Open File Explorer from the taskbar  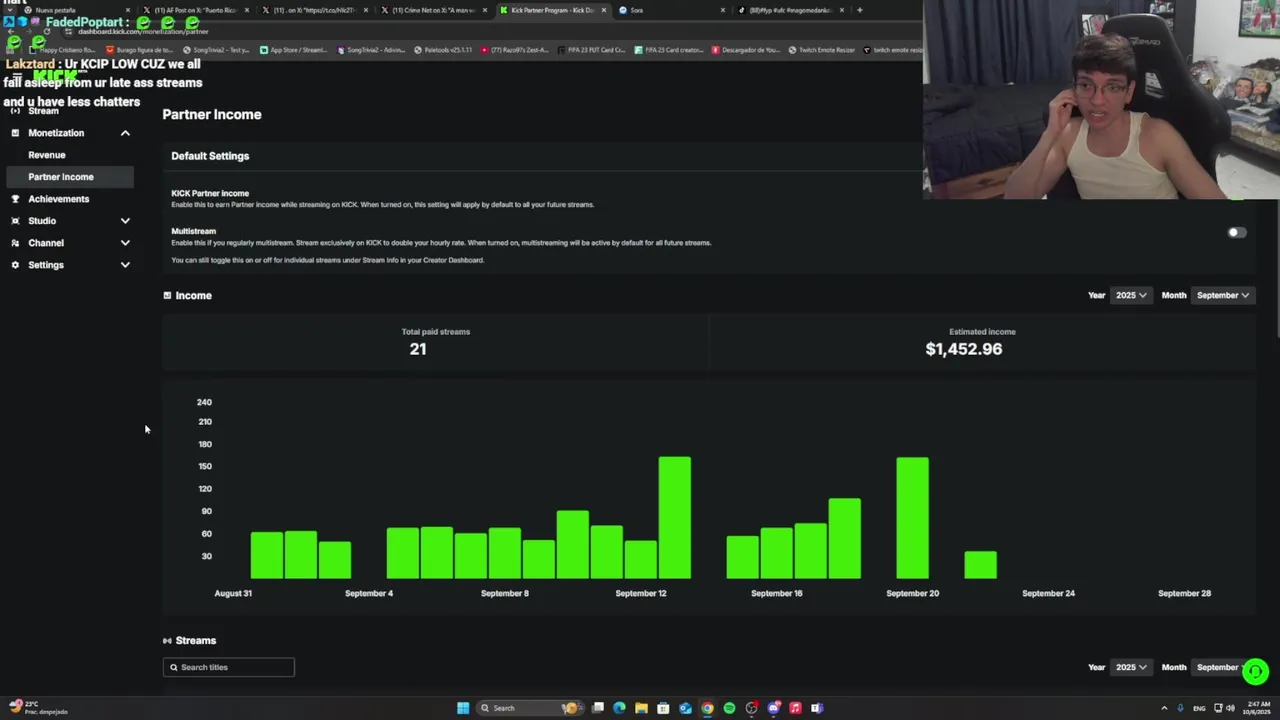pyautogui.click(x=641, y=708)
